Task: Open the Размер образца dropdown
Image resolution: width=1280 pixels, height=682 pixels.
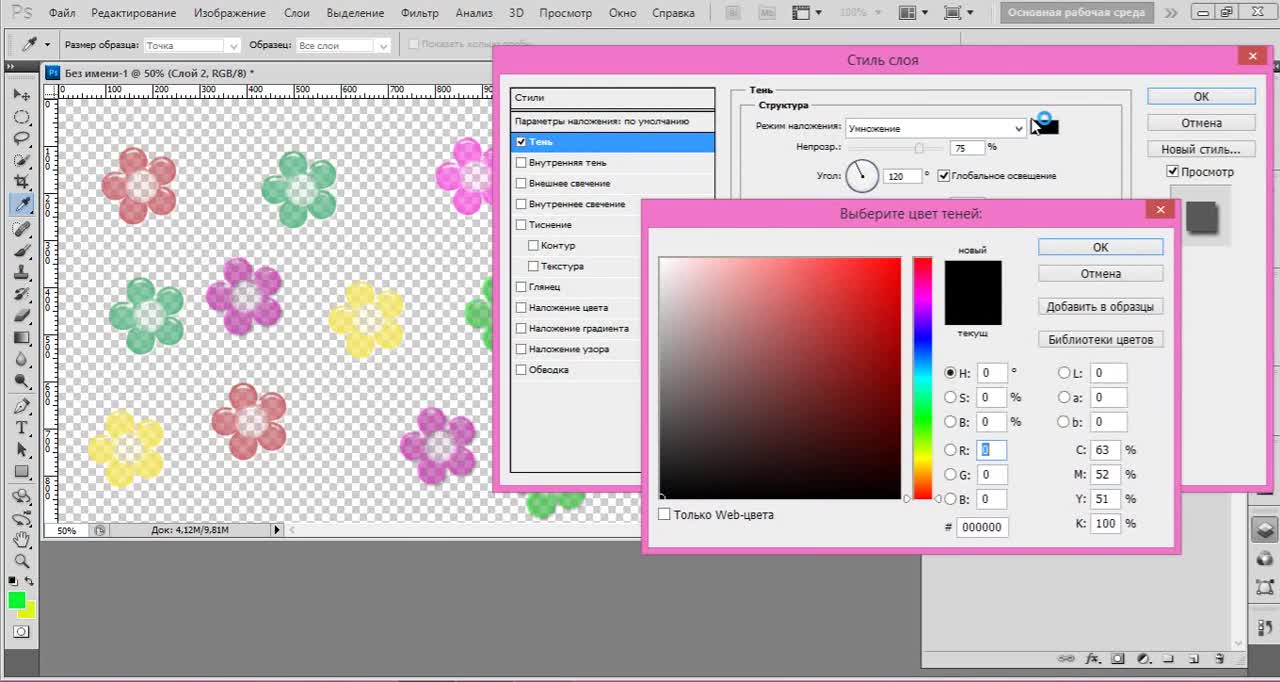Action: click(x=192, y=46)
